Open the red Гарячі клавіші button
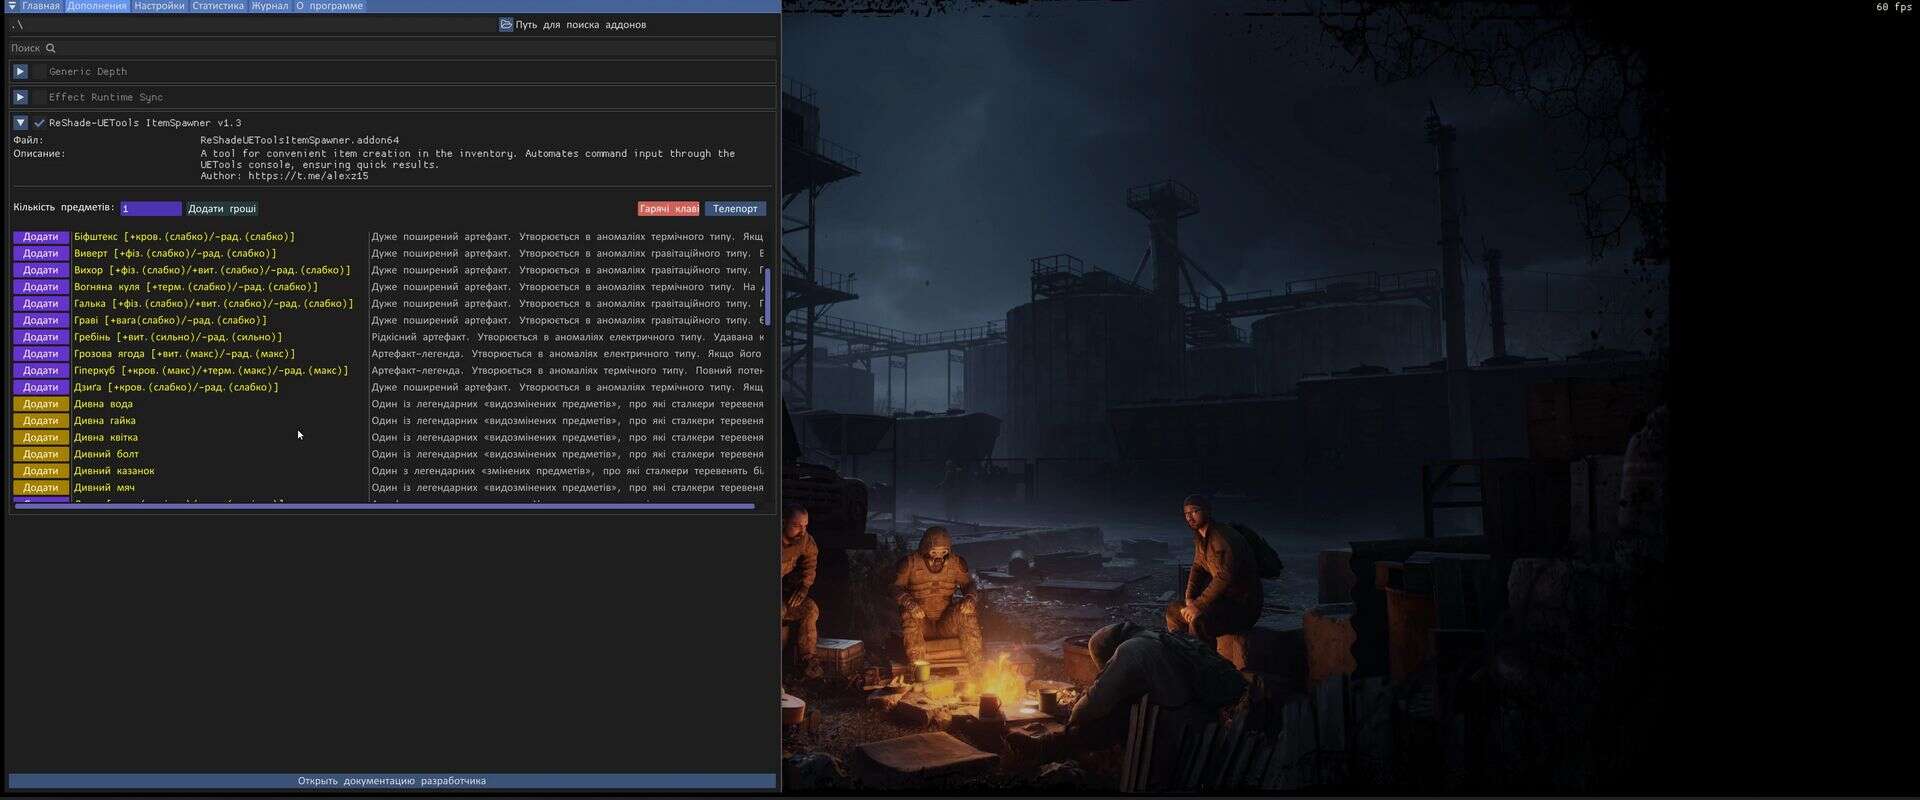This screenshot has width=1920, height=800. coord(668,209)
